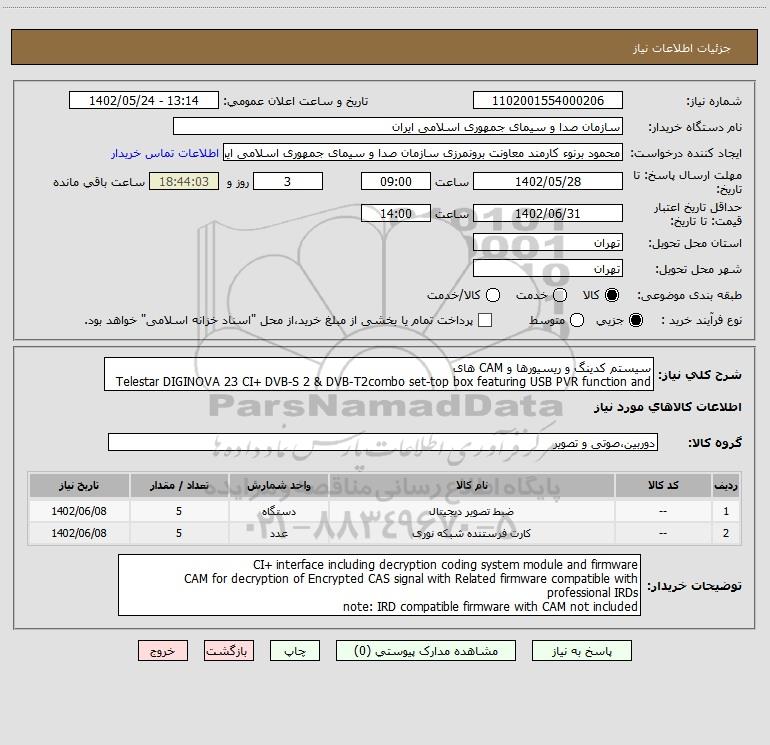Viewport: 770px width, 745px height.
Task: Click the request creator name field
Action: click(423, 153)
